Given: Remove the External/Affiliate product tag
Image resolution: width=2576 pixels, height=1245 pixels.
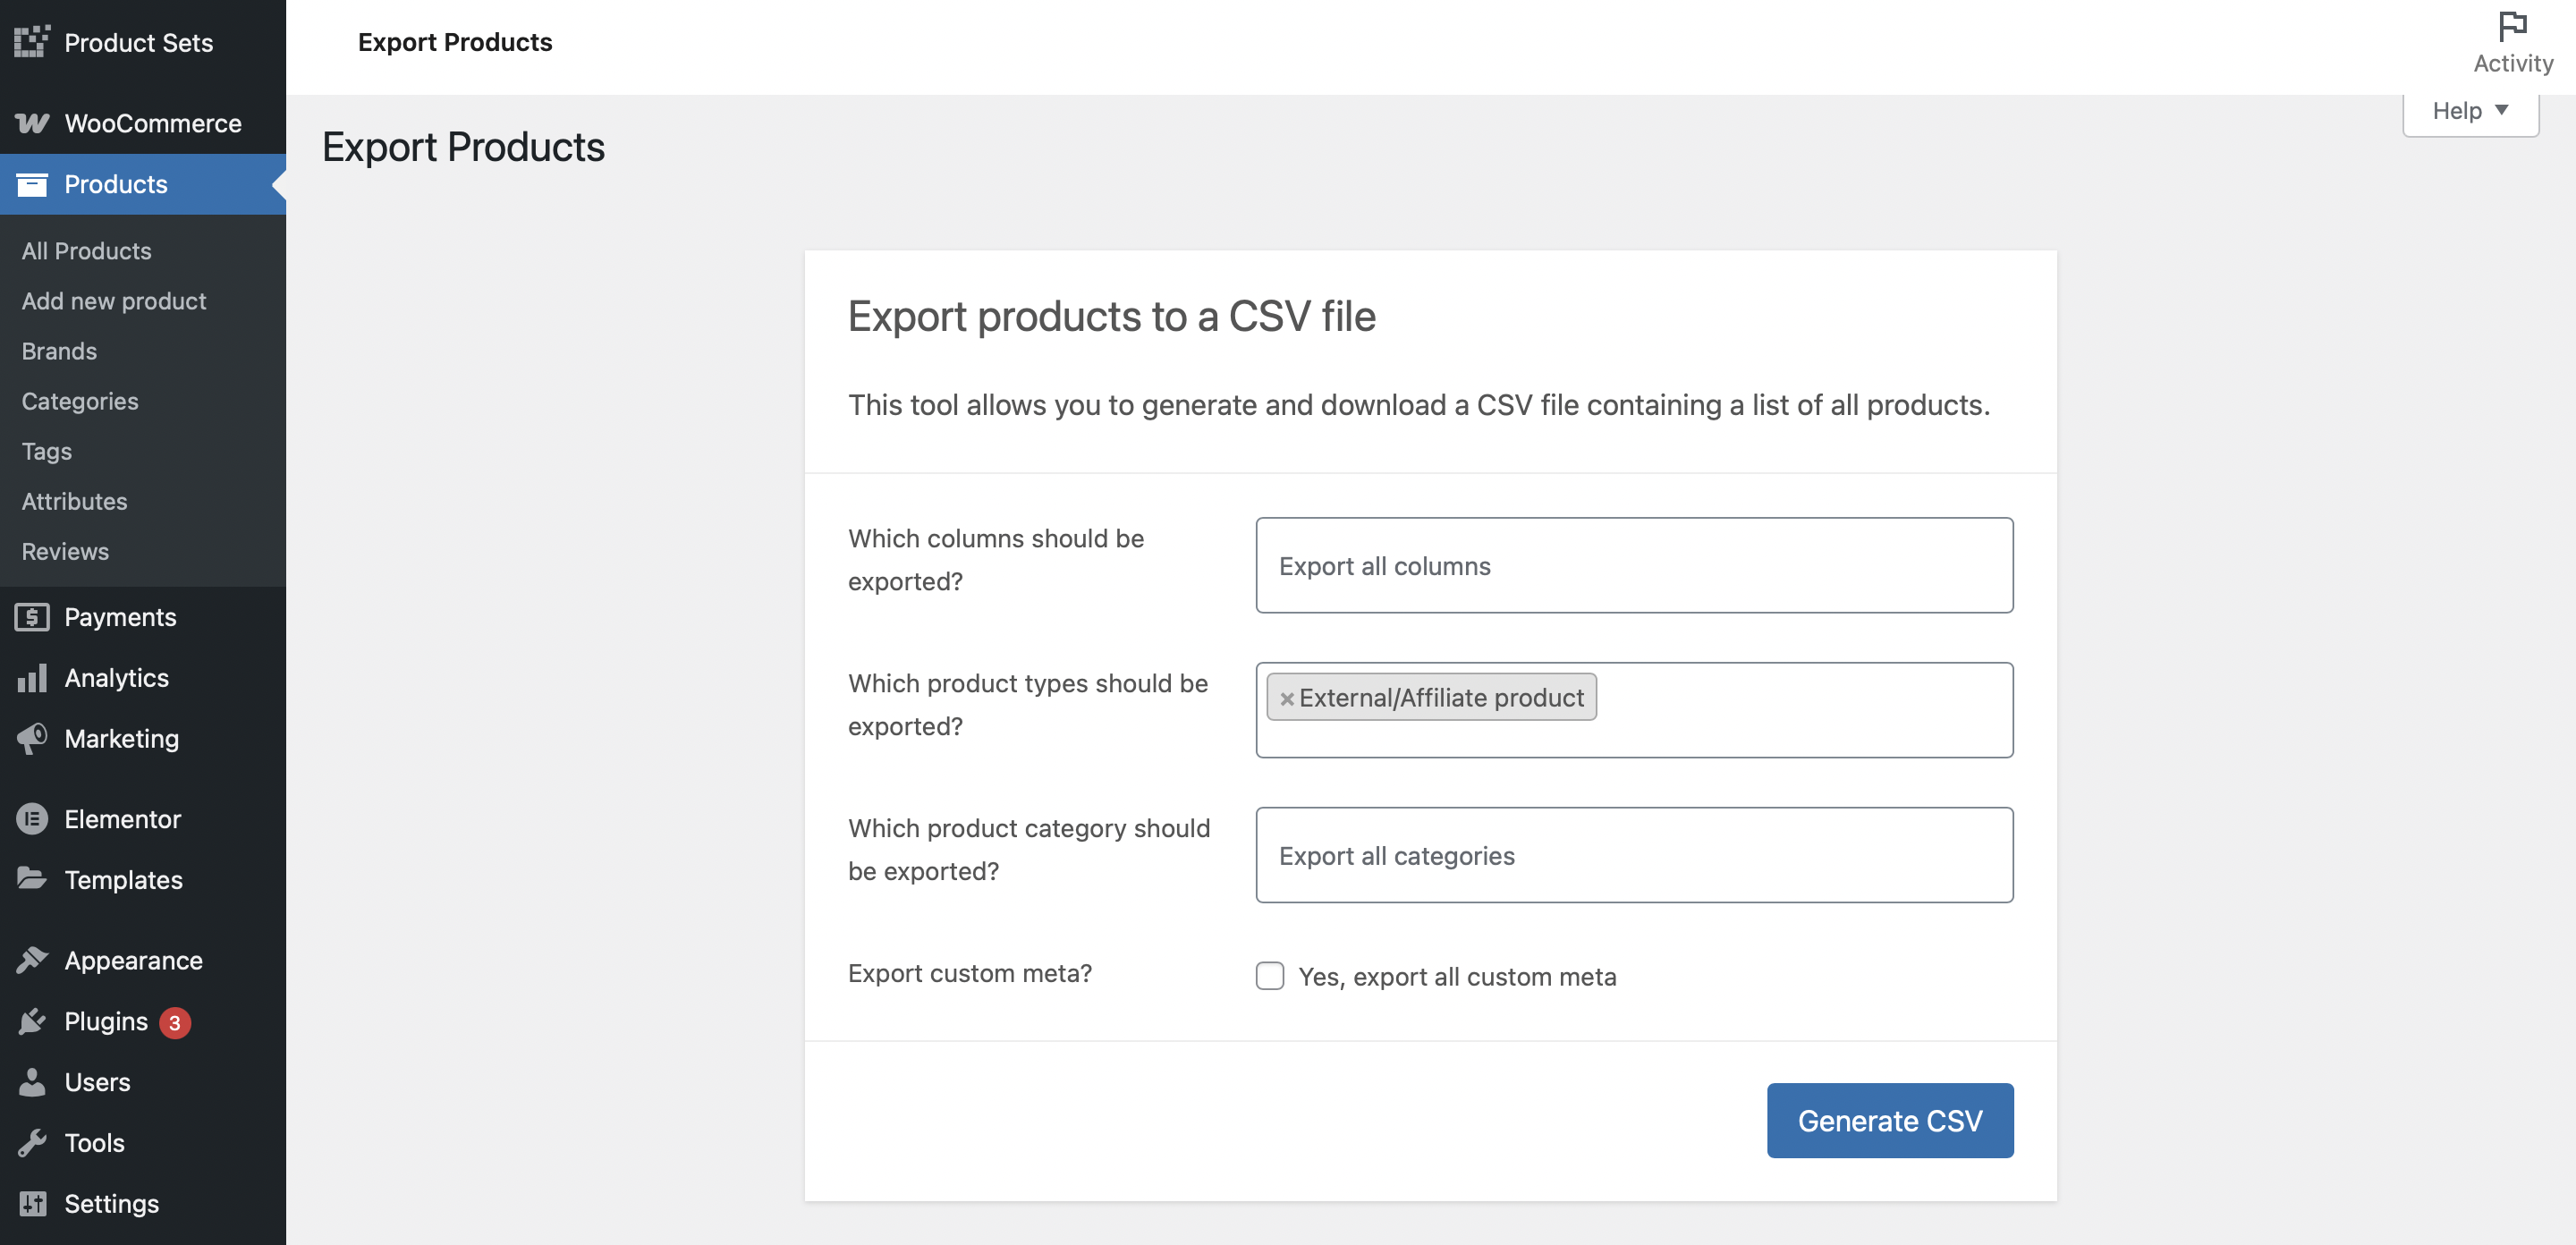Looking at the screenshot, I should (x=1287, y=698).
